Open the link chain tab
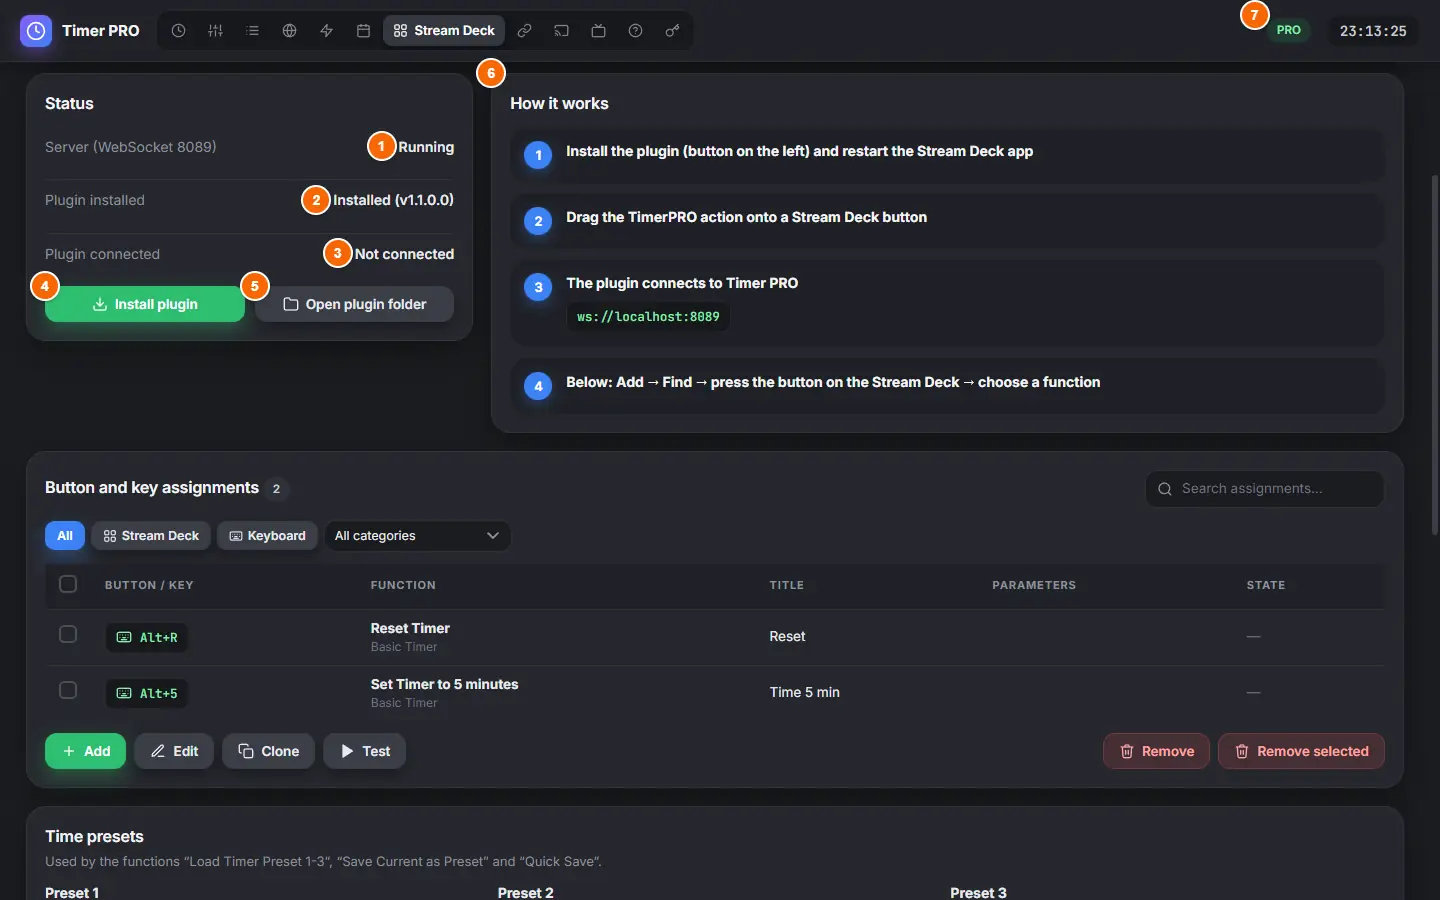 click(524, 31)
